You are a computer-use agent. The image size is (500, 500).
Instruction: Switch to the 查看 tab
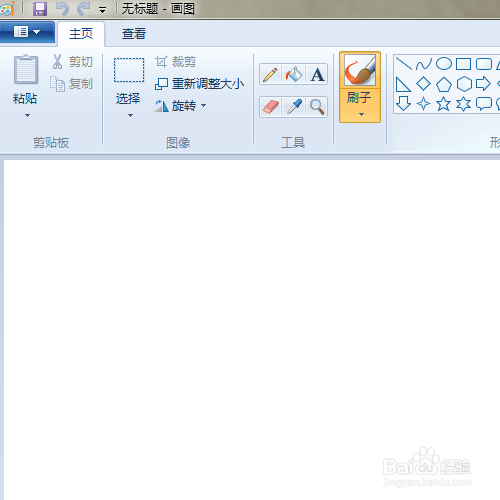[x=134, y=34]
